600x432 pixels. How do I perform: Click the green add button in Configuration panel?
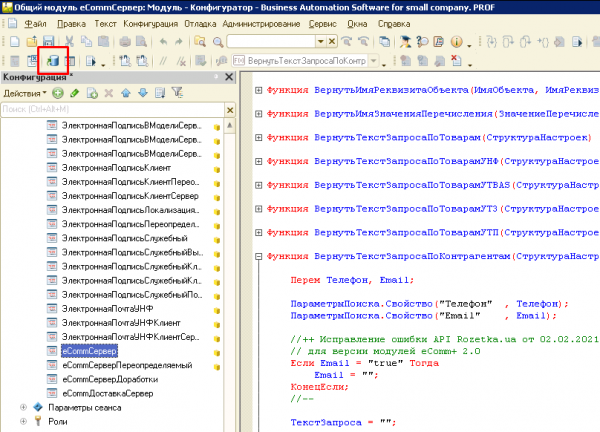click(56, 93)
